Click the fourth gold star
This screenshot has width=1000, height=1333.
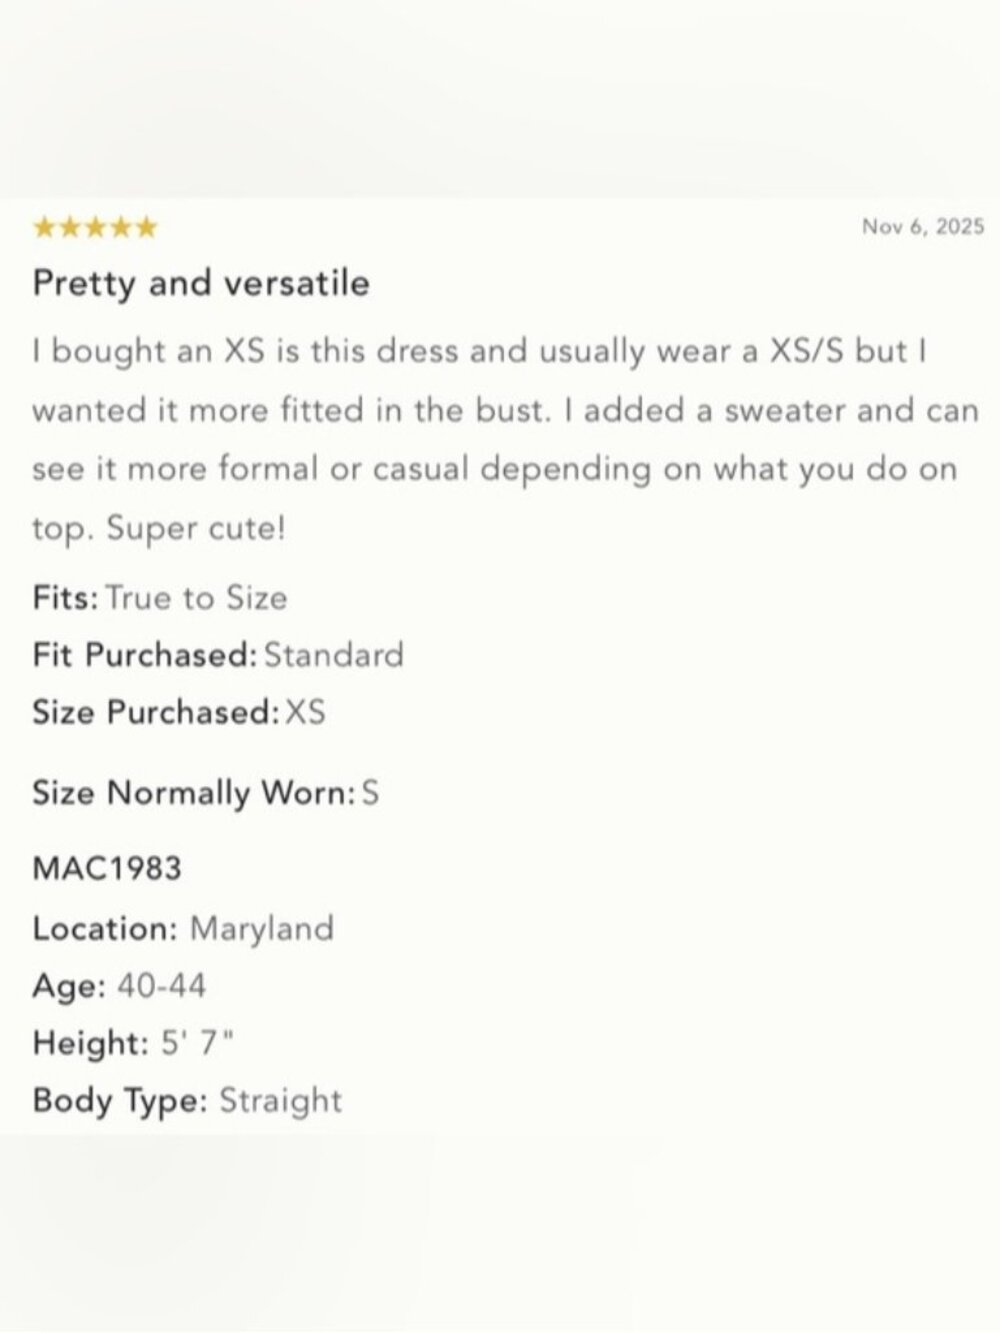point(120,228)
